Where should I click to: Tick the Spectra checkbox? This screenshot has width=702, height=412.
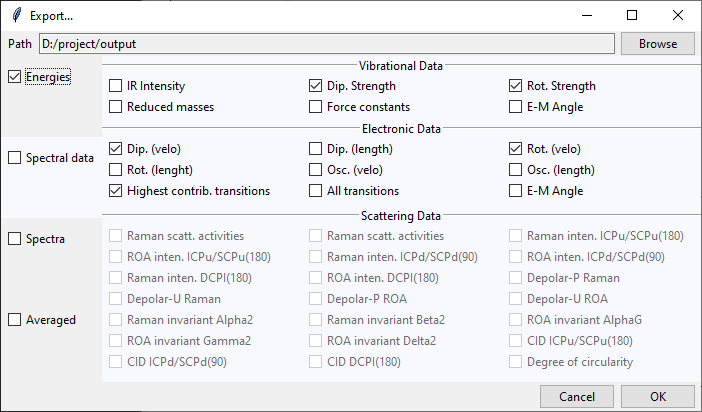coord(14,239)
